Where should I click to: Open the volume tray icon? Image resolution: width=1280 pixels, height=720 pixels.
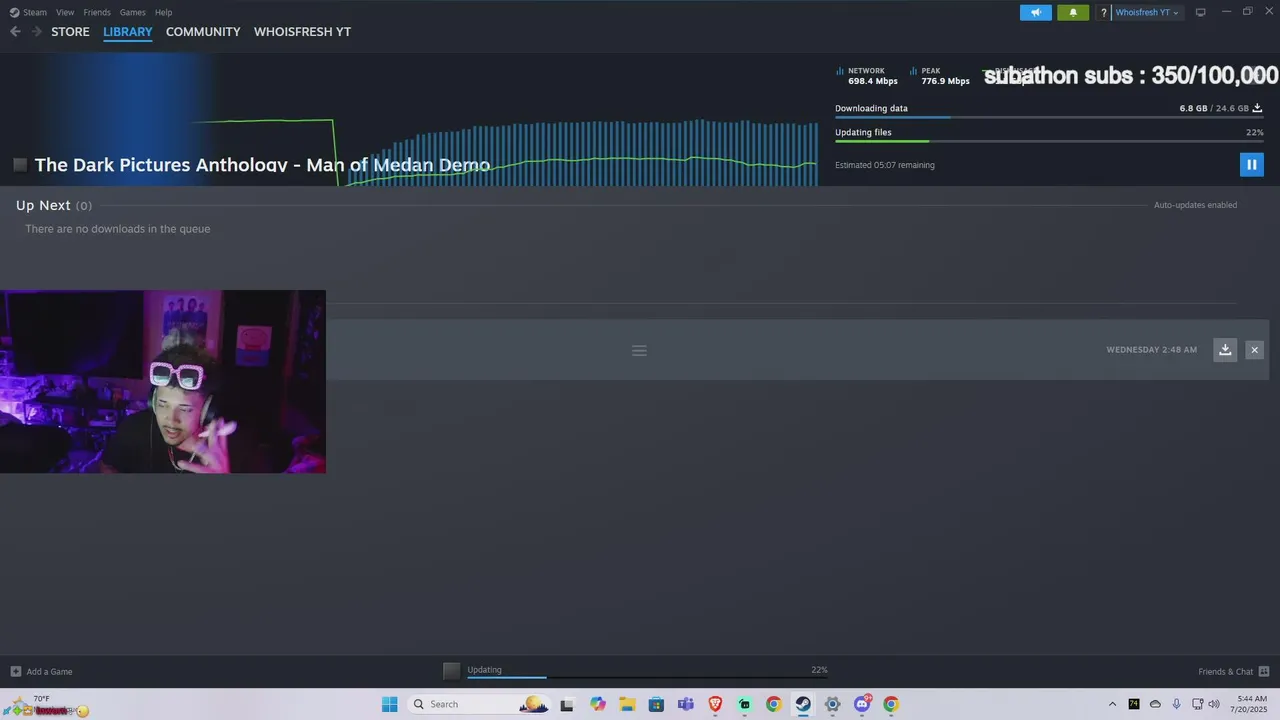pyautogui.click(x=1214, y=704)
